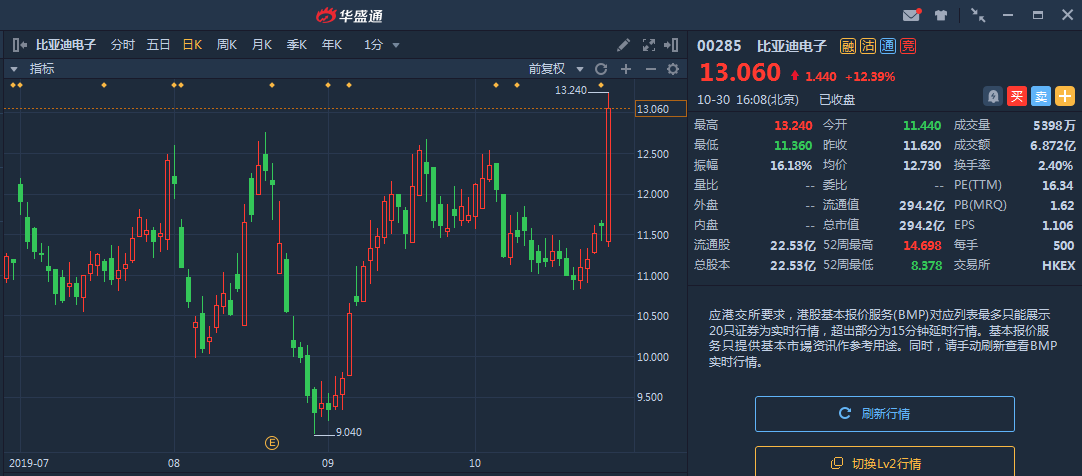Click the 交易所 value HKEX
Screen dimensions: 1082x476
(1059, 265)
